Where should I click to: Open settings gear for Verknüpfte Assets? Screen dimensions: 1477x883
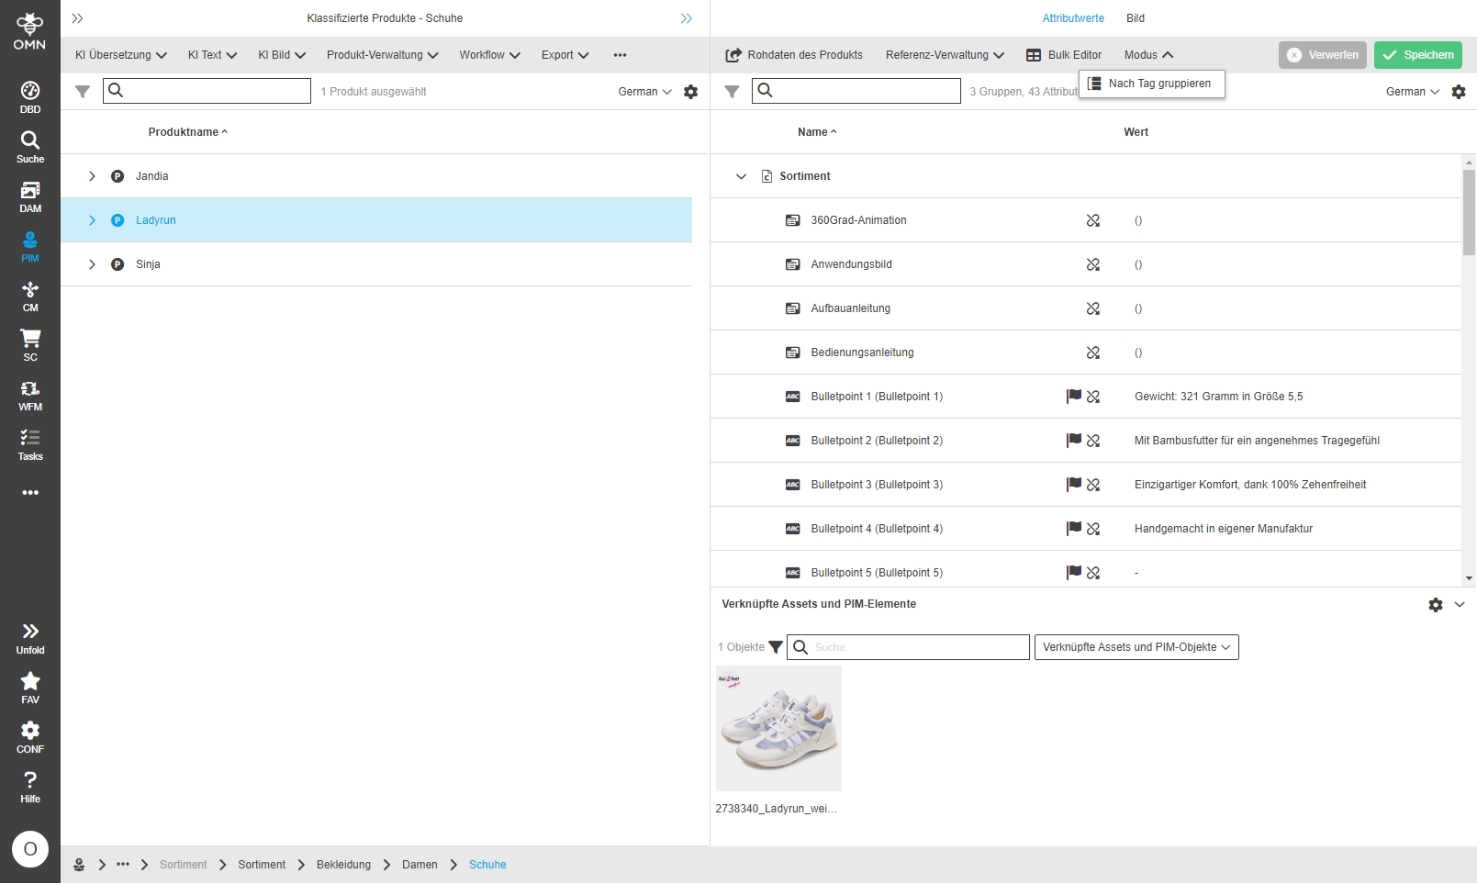click(1436, 605)
